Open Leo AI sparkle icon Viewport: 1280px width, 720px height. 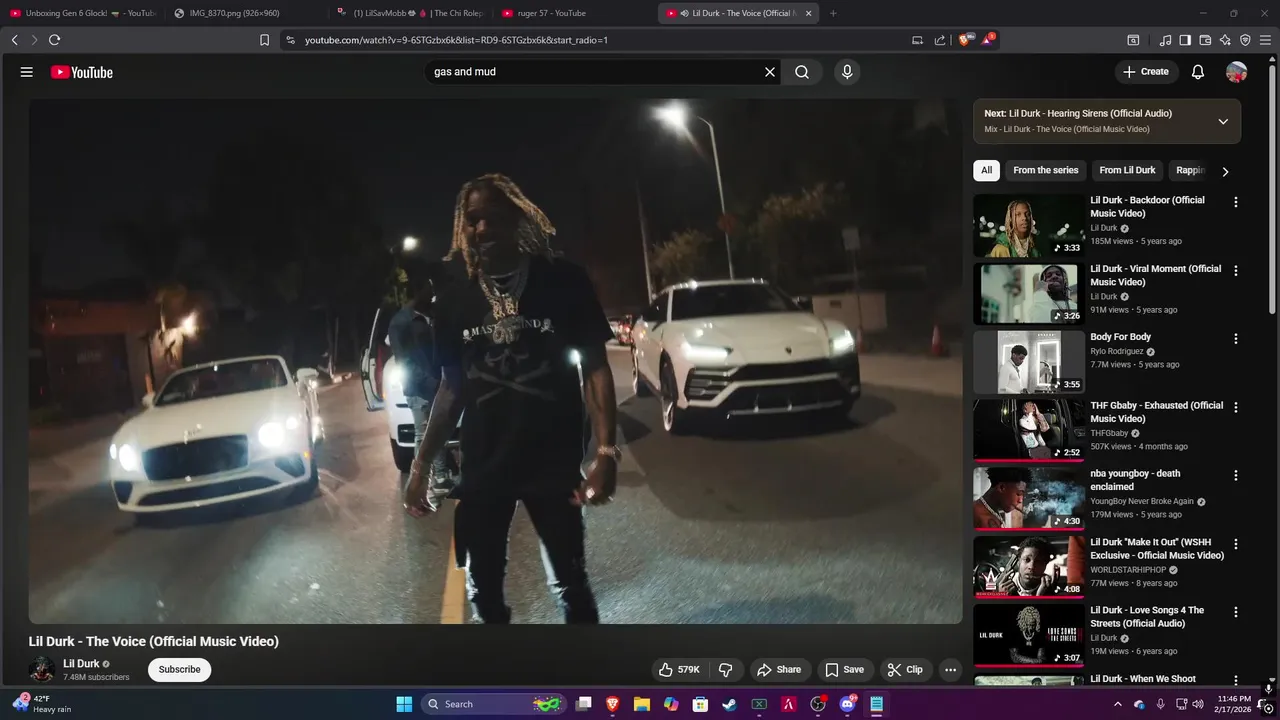1225,40
